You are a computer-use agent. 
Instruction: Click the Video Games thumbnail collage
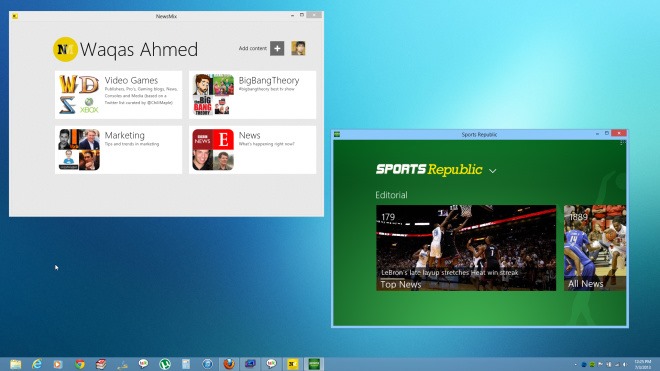[x=79, y=95]
